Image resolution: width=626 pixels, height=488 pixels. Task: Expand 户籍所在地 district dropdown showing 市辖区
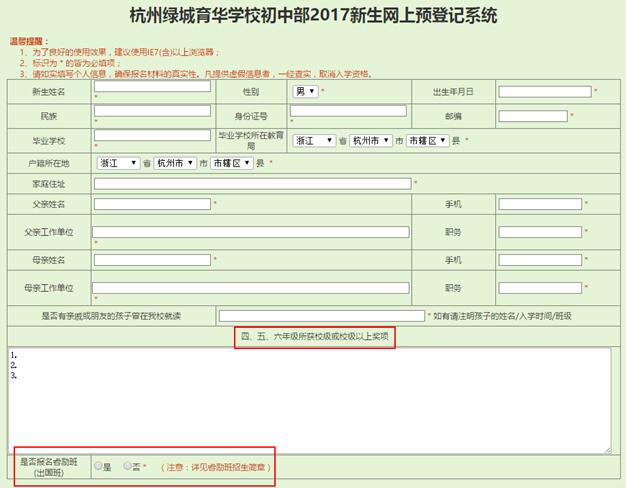pos(231,162)
